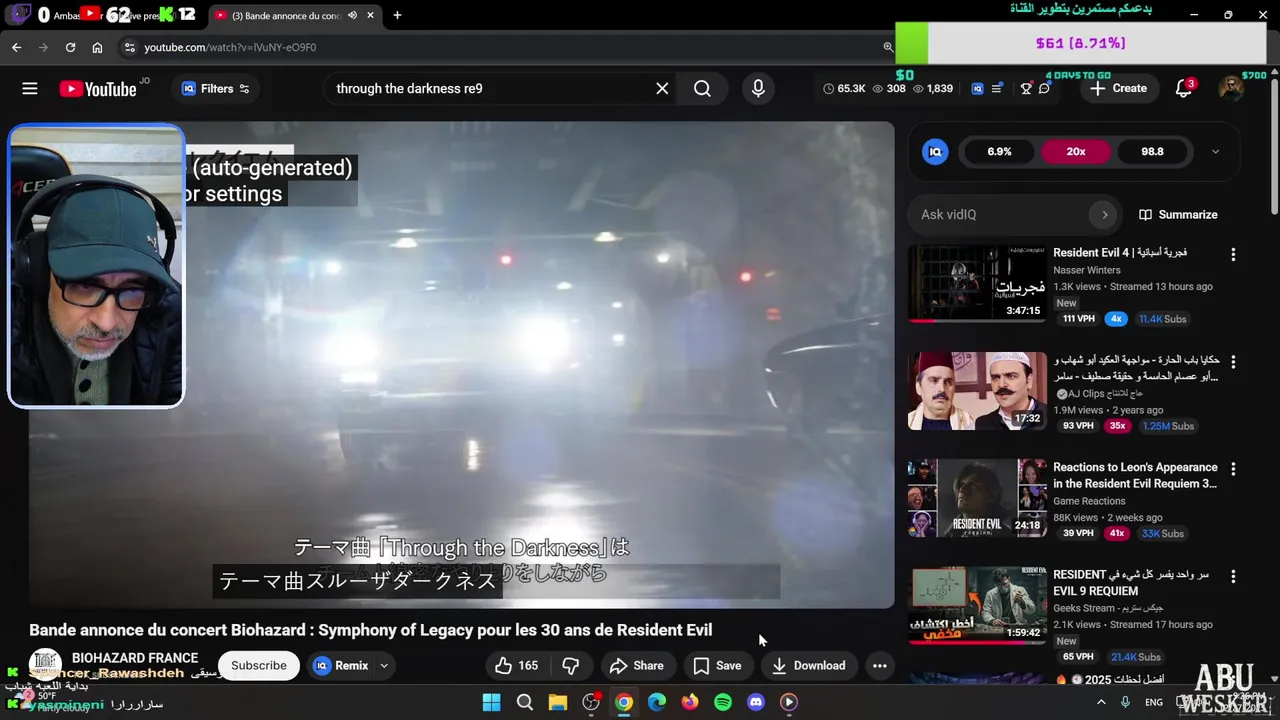Click the Create button

pyautogui.click(x=1119, y=88)
